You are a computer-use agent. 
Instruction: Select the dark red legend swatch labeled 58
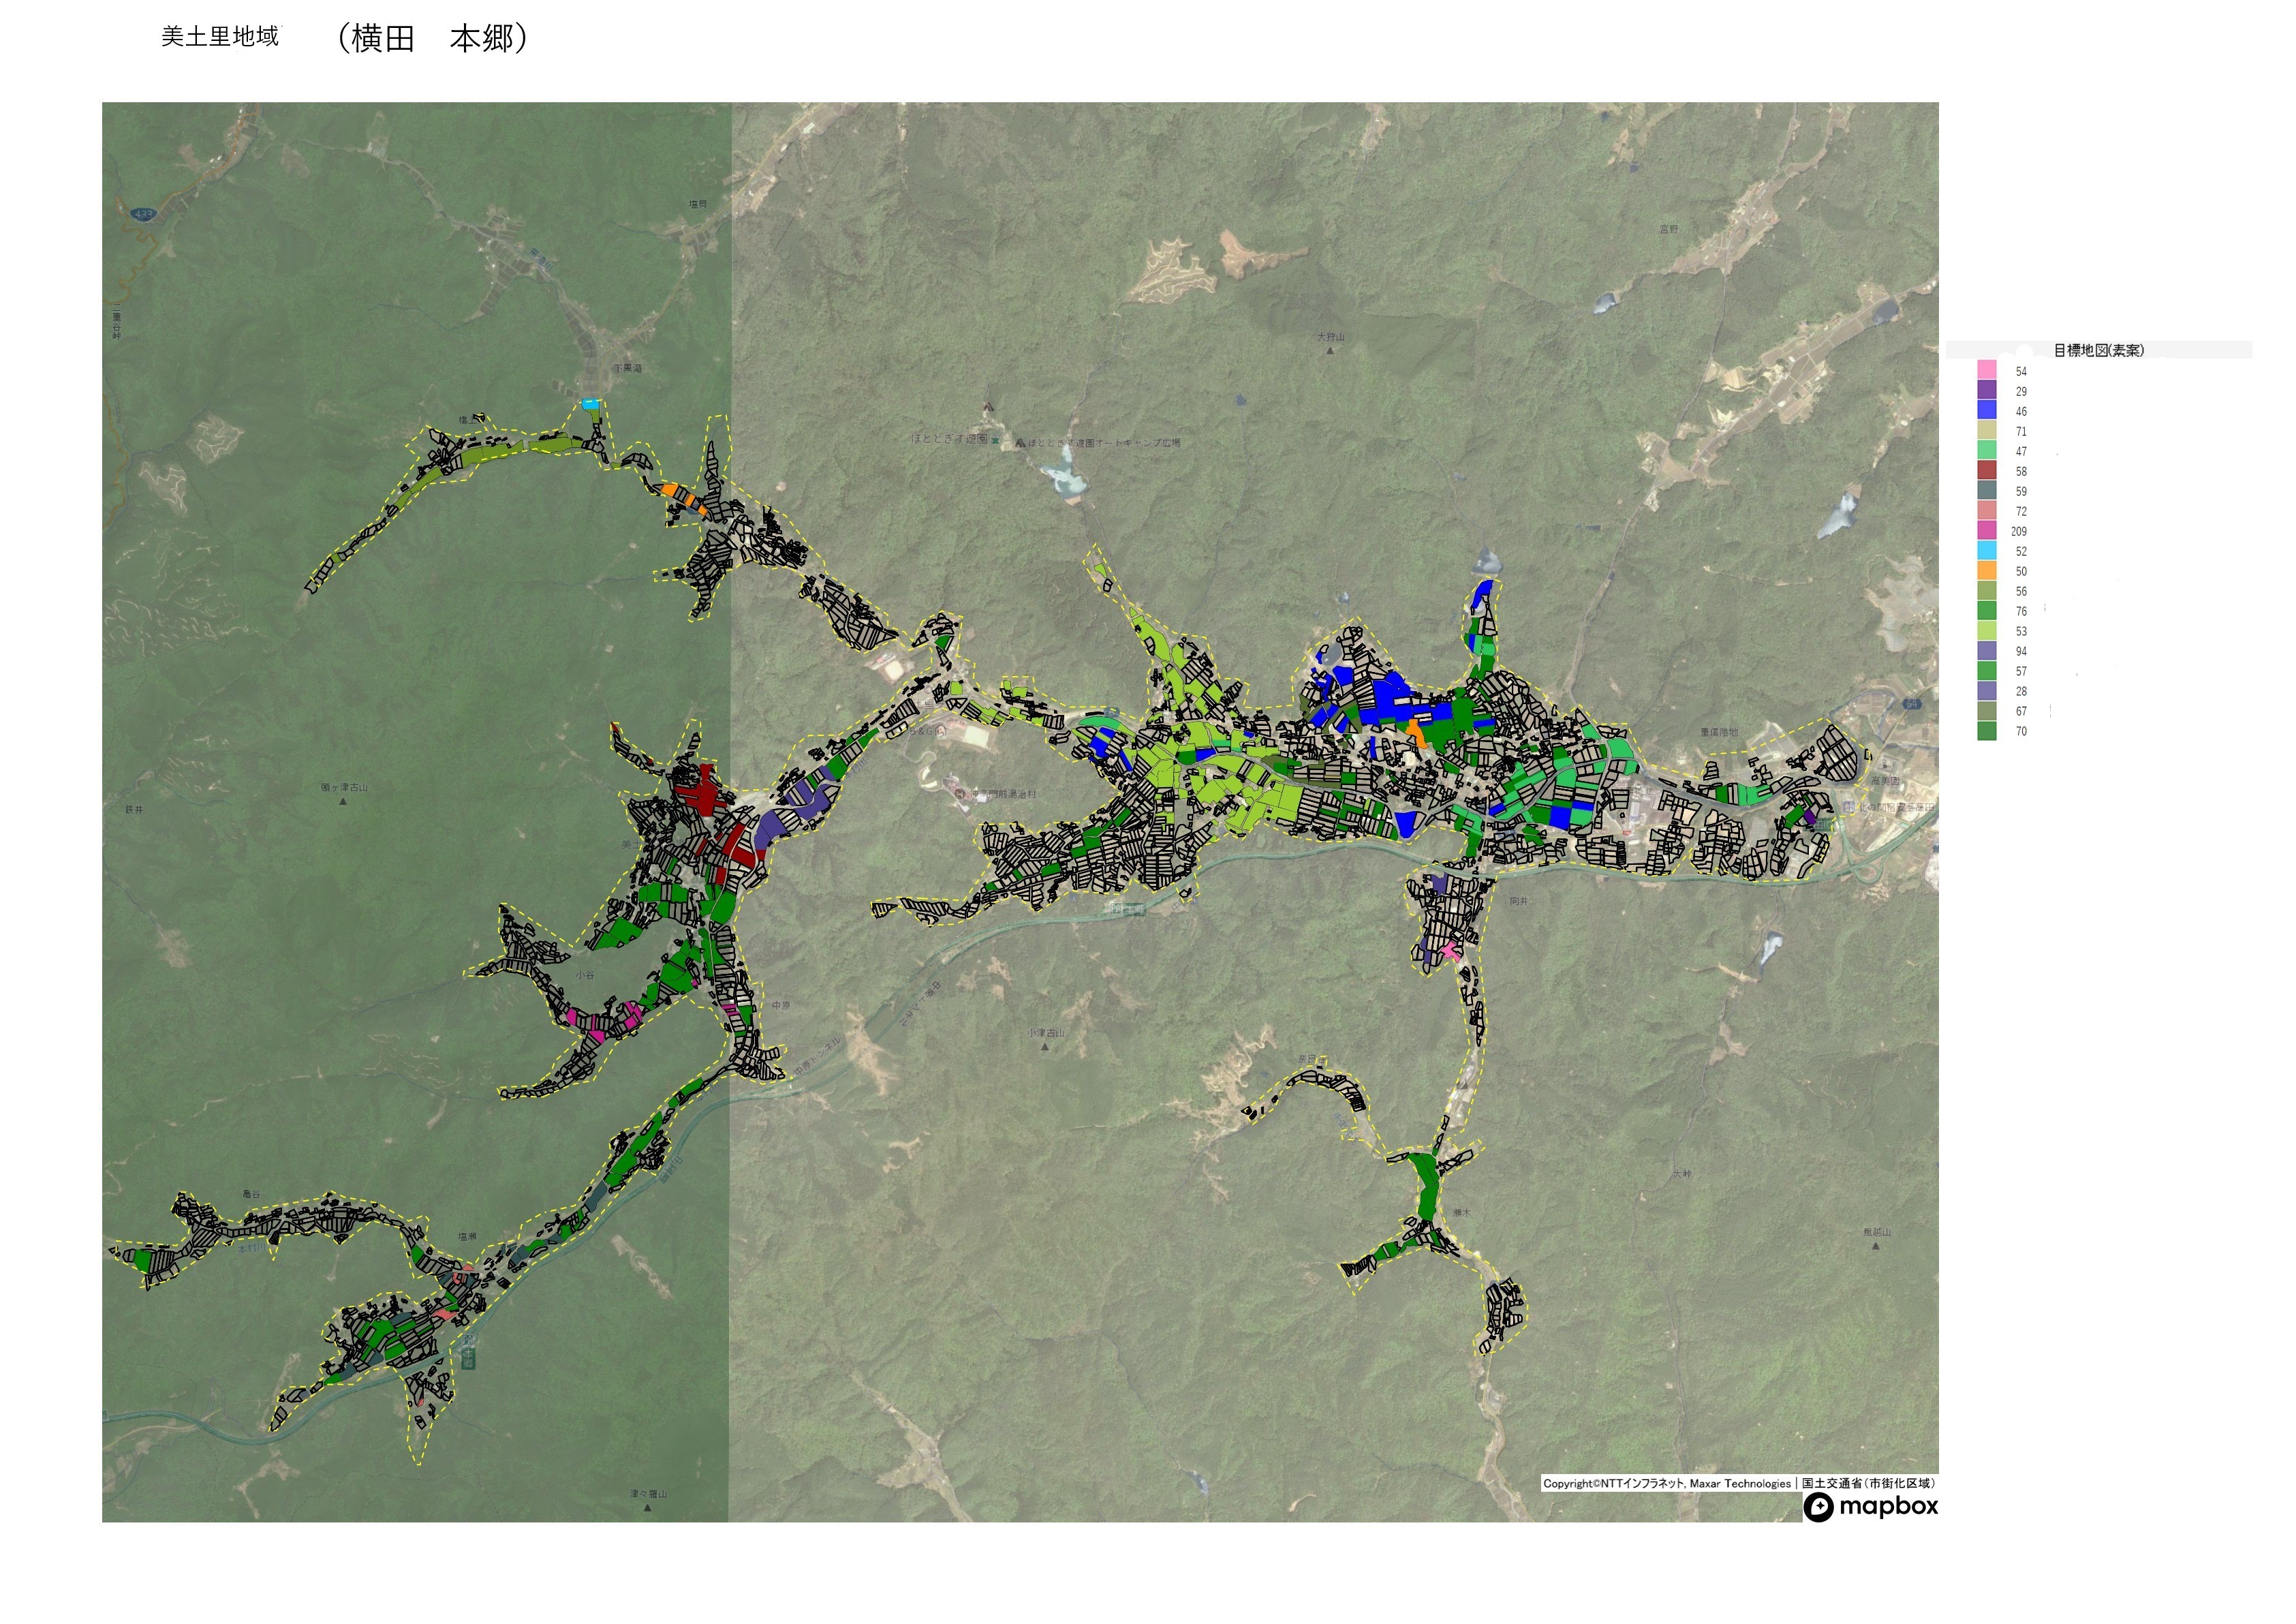(x=1986, y=470)
